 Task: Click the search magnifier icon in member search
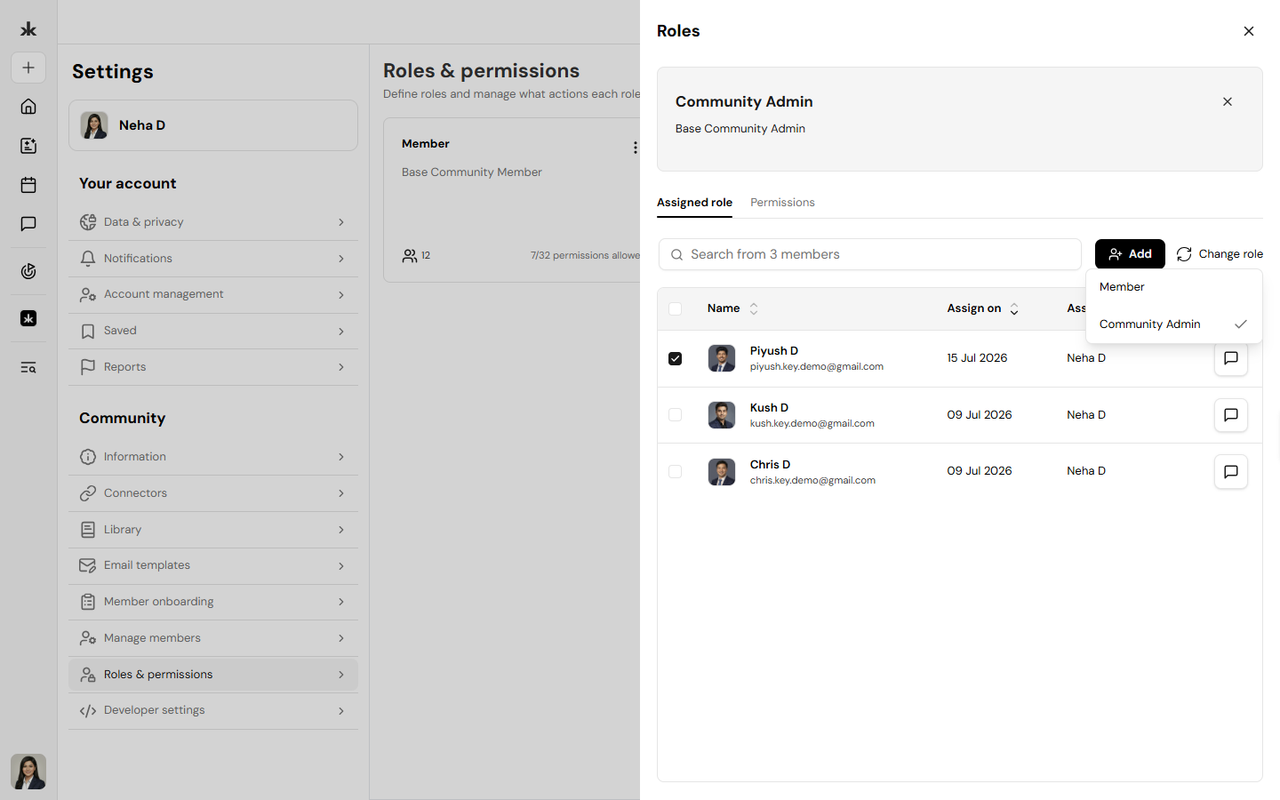tap(677, 255)
